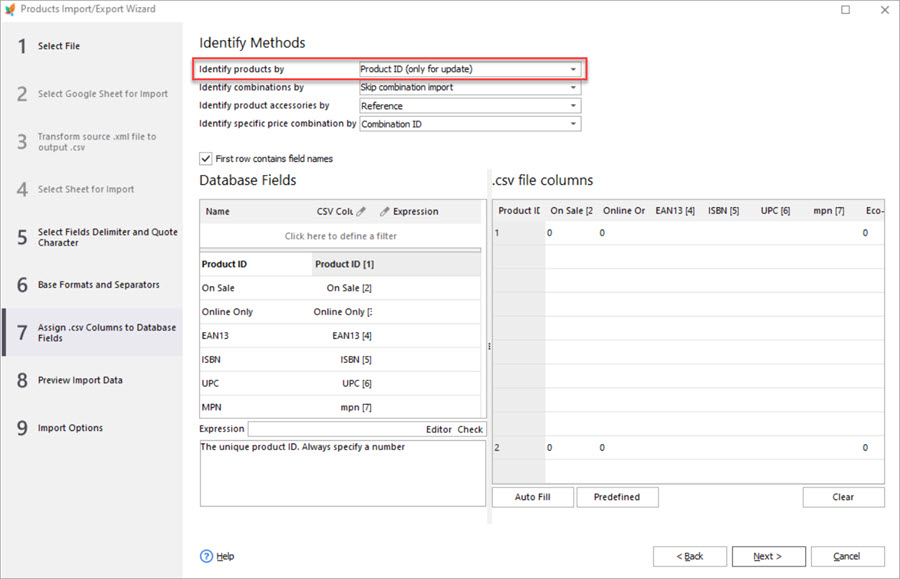Click the pencil icon beside Expression header

click(x=385, y=212)
